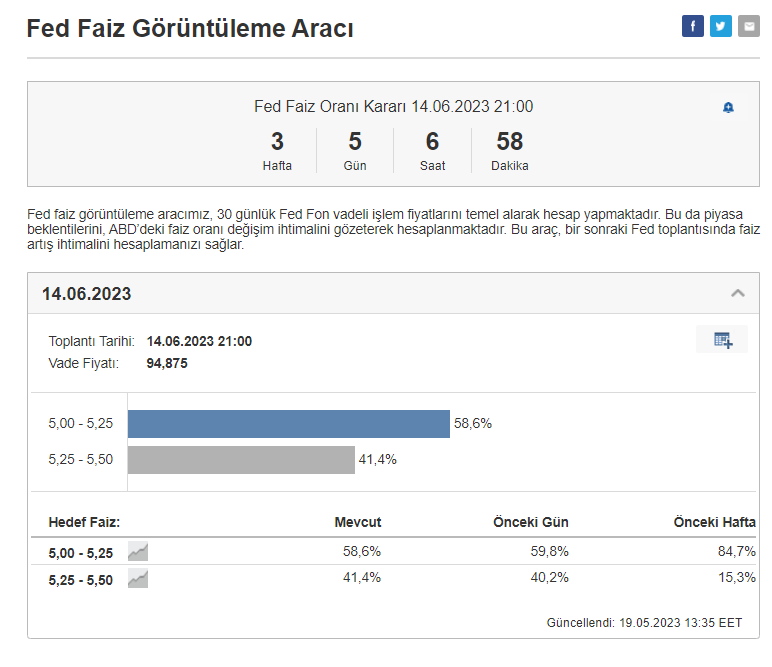The height and width of the screenshot is (667, 772).
Task: Click the blue 58,6% probability bar
Action: pos(288,423)
